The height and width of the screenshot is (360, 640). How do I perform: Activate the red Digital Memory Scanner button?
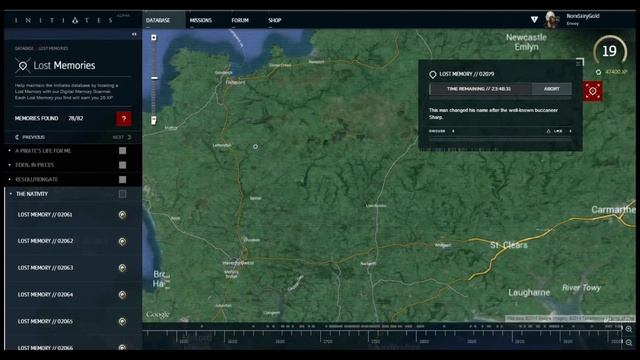[593, 91]
